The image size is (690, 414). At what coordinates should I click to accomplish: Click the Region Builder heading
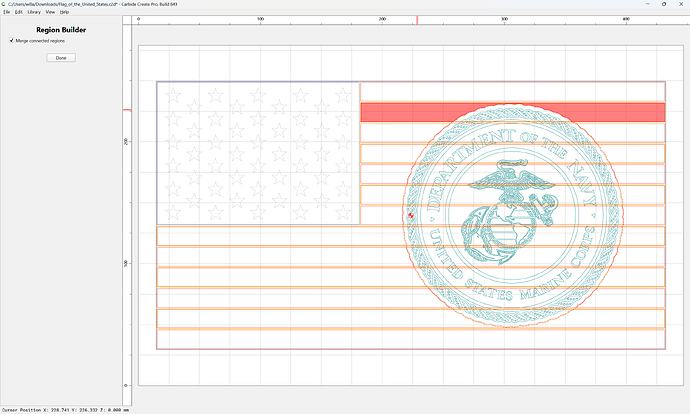point(61,30)
